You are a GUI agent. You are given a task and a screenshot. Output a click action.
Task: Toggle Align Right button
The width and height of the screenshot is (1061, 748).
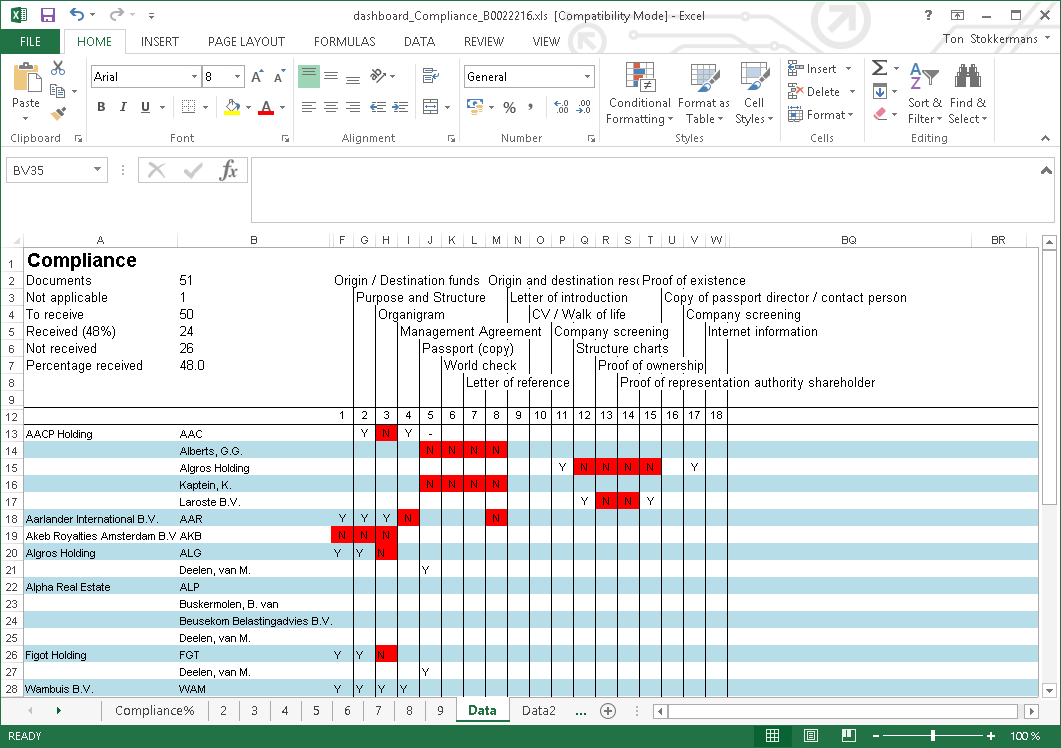coord(353,107)
